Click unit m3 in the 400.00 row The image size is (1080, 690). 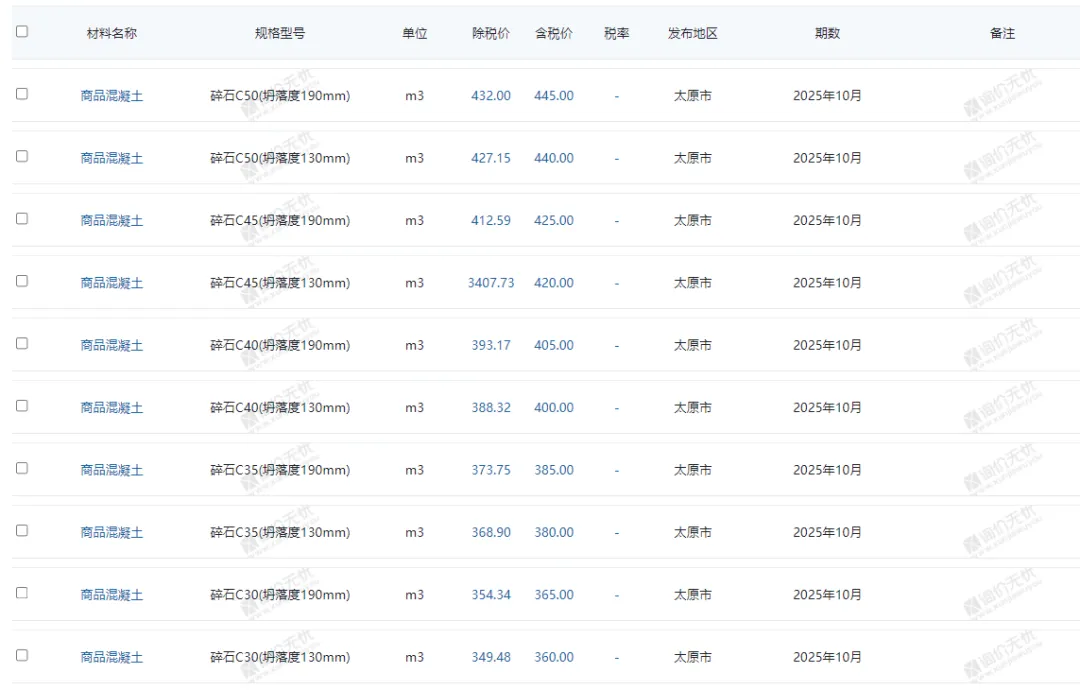point(415,408)
